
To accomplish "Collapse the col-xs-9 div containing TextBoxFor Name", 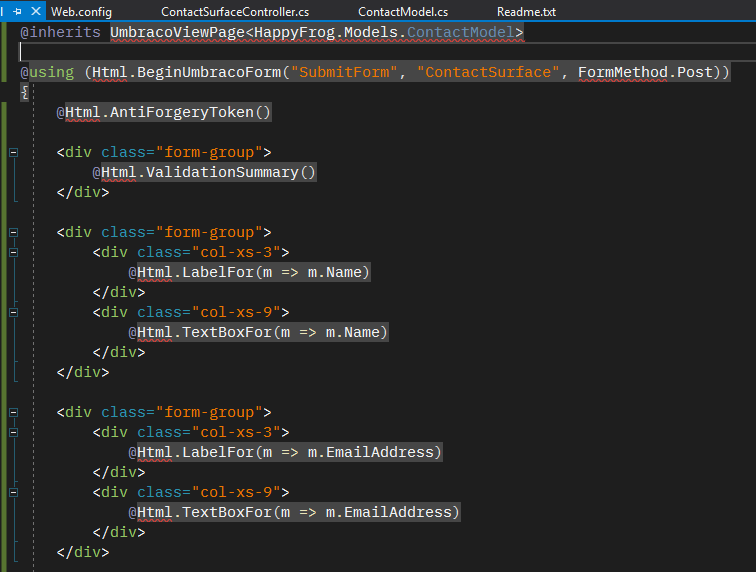I will pyautogui.click(x=14, y=313).
